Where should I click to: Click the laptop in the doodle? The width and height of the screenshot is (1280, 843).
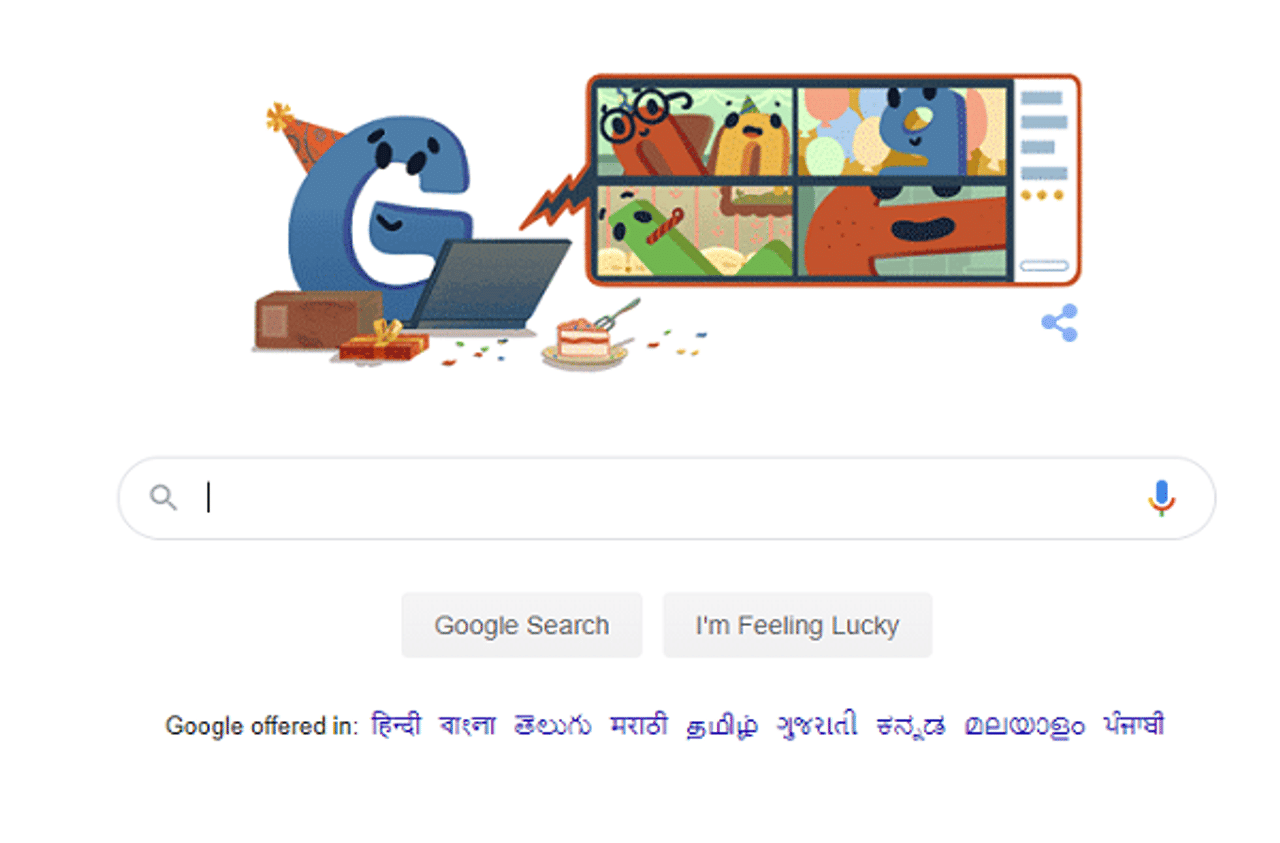pyautogui.click(x=489, y=285)
